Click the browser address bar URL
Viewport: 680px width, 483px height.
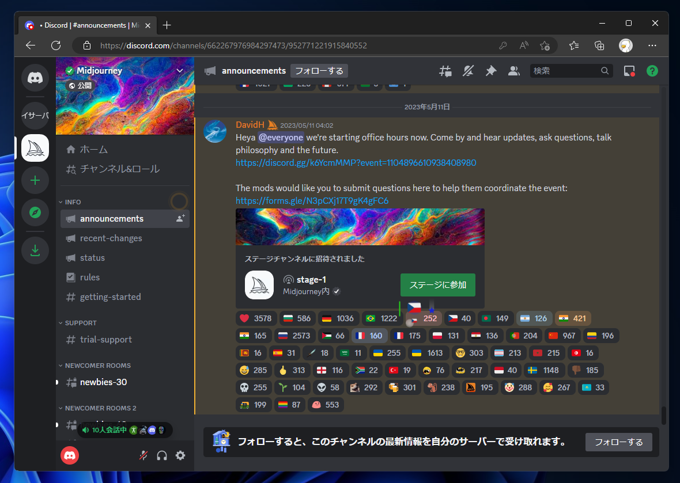click(x=233, y=46)
